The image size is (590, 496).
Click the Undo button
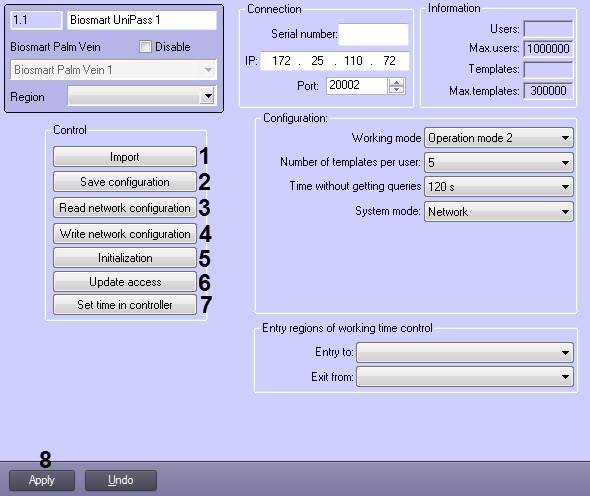(120, 480)
